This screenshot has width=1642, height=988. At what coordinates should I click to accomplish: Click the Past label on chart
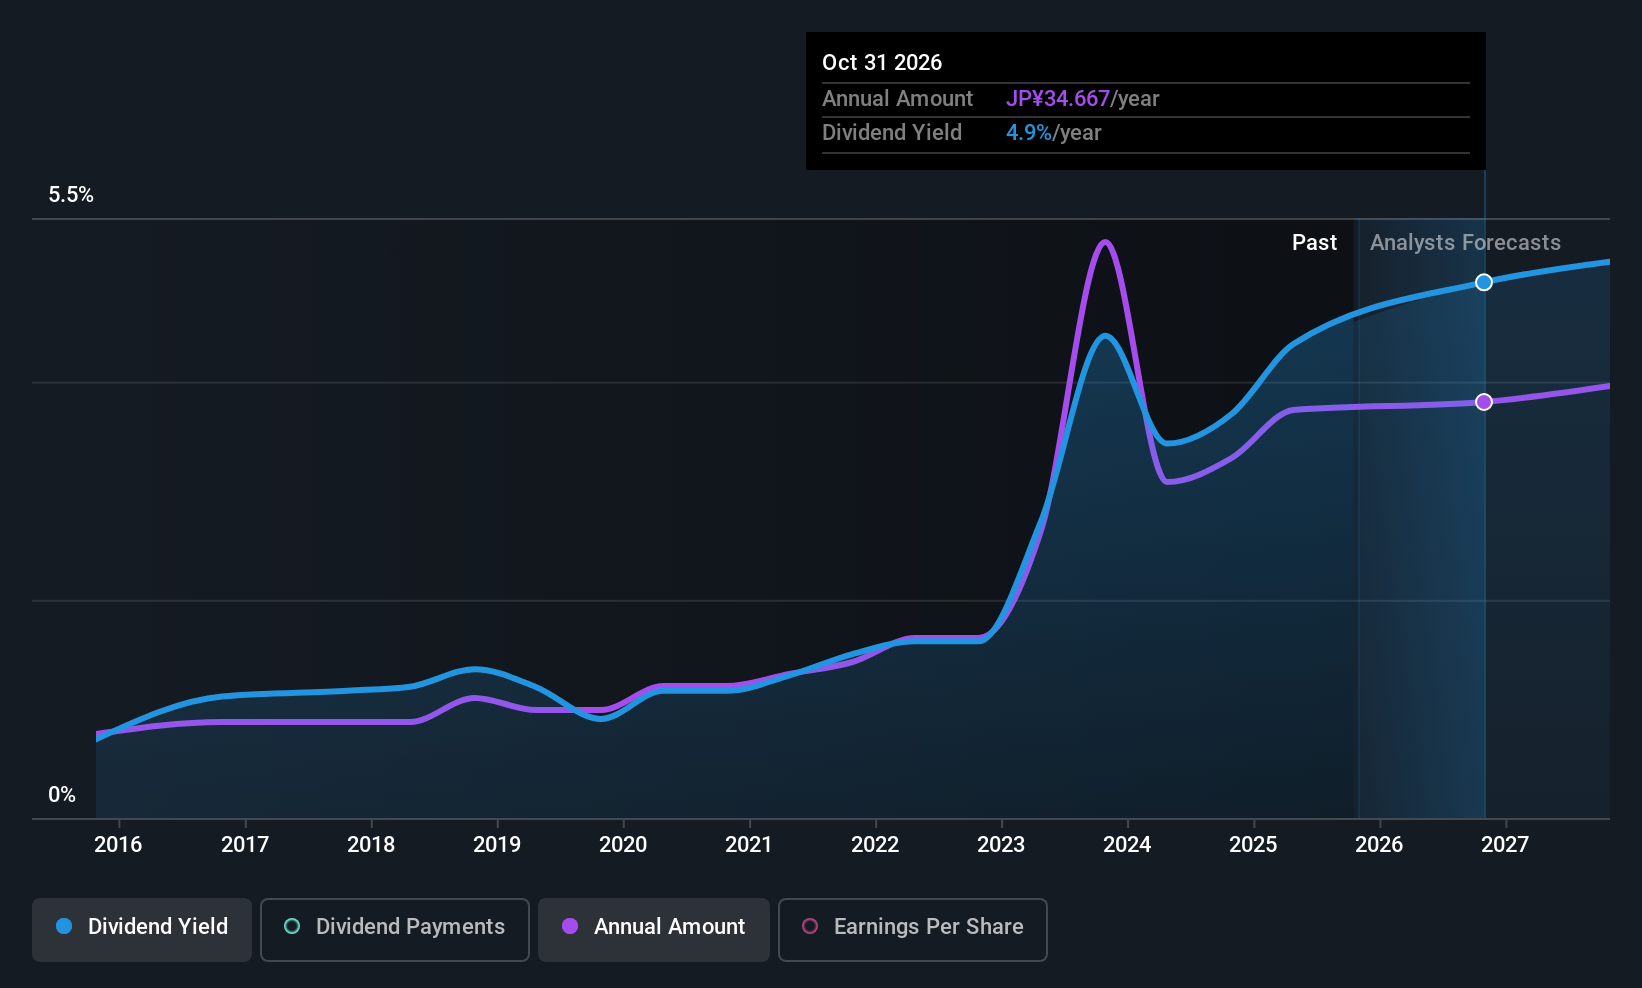tap(1314, 243)
